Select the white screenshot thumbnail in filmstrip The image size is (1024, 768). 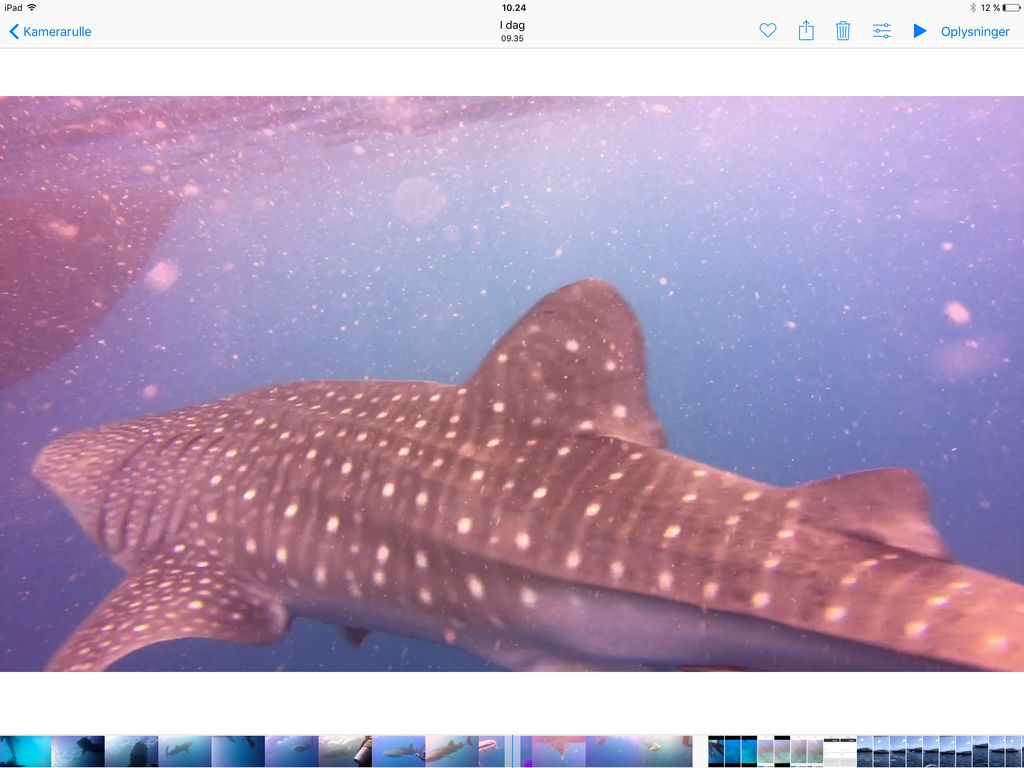click(840, 751)
